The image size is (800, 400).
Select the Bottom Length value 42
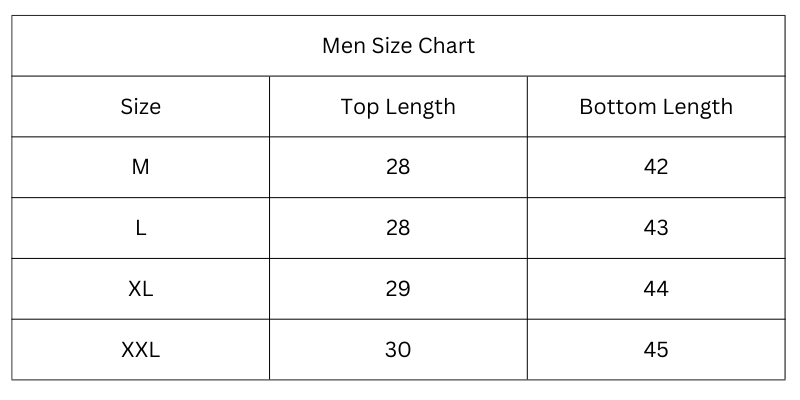(x=656, y=167)
